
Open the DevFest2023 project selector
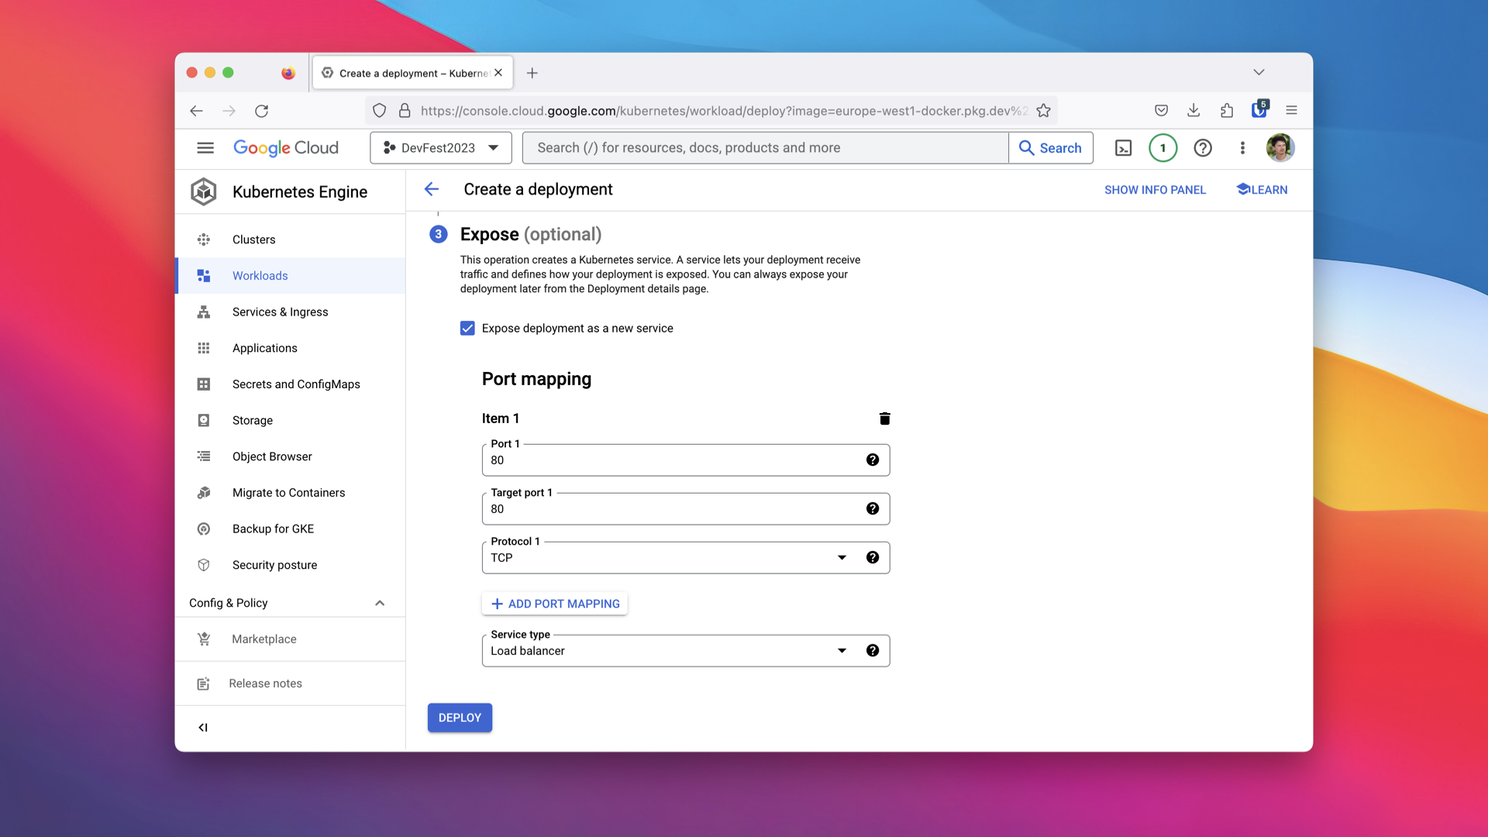[x=441, y=148]
